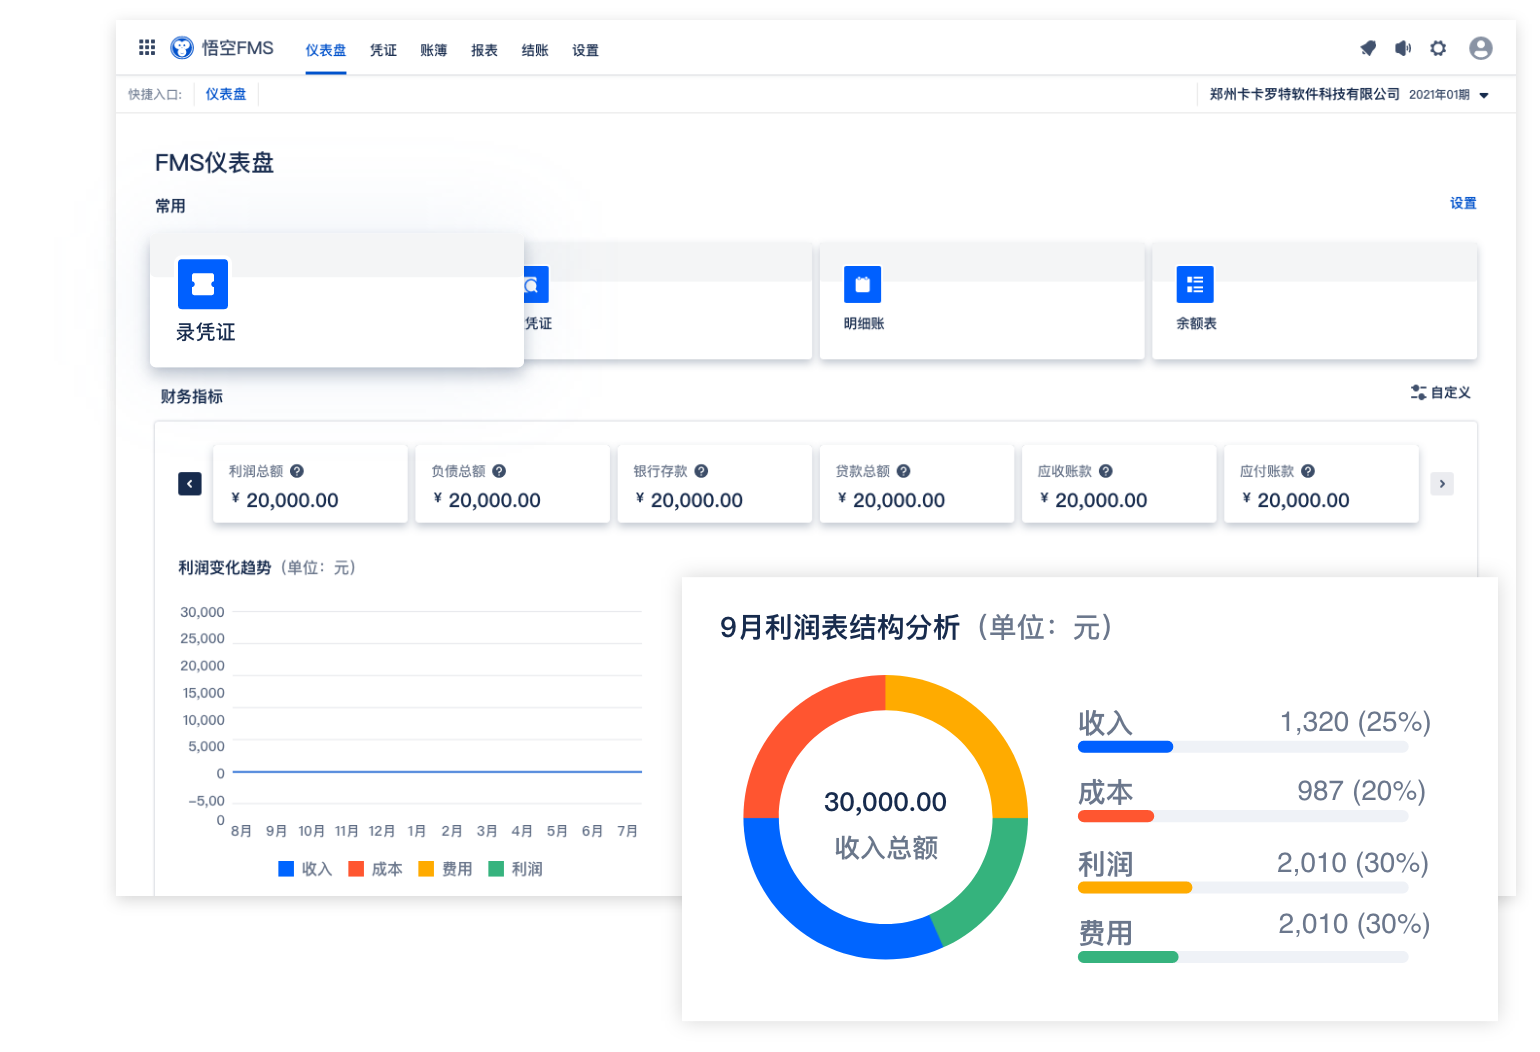The width and height of the screenshot is (1540, 1052).
Task: Open the 凭证 menu
Action: pos(383,50)
